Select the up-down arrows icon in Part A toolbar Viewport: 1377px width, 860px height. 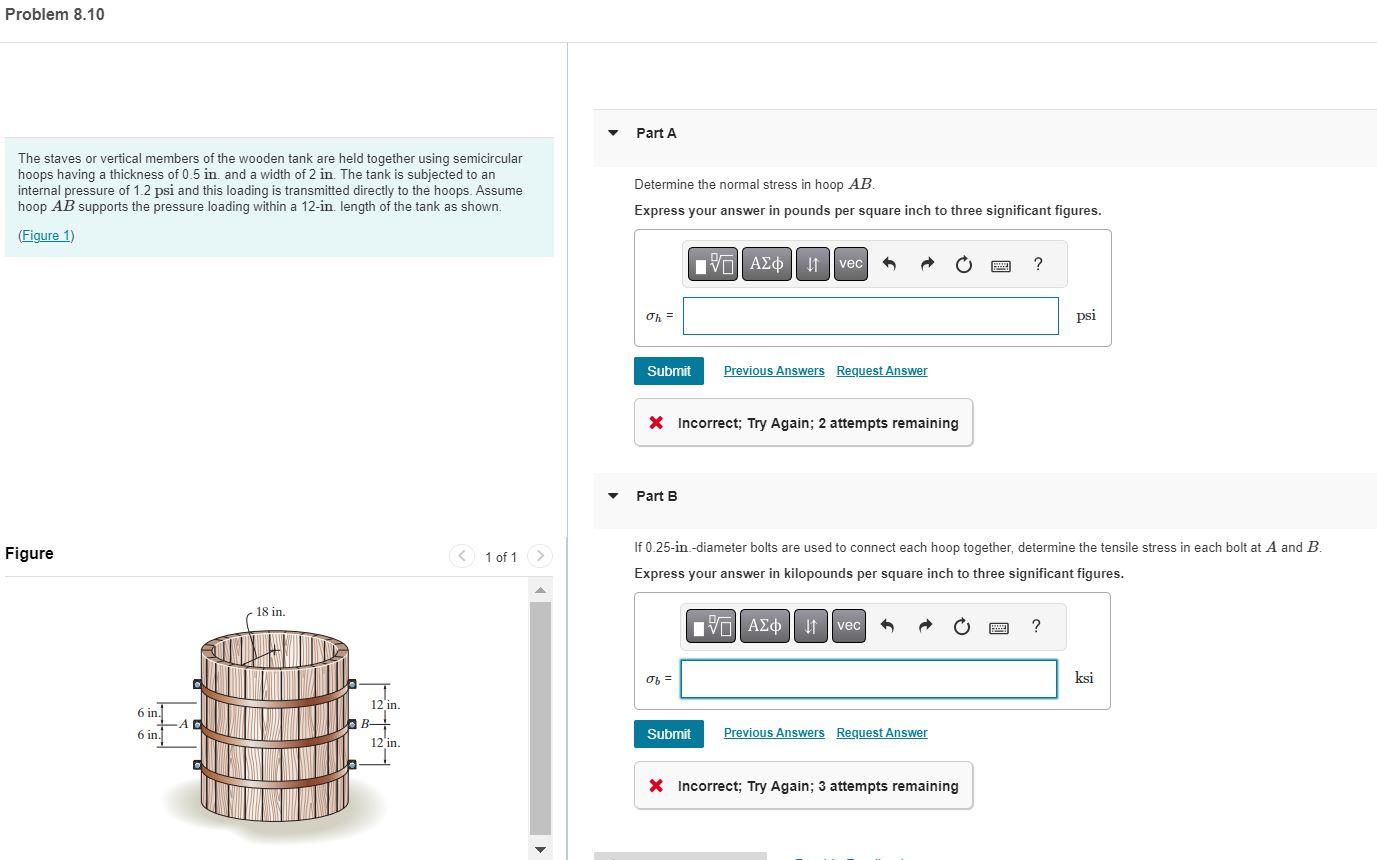pos(812,263)
